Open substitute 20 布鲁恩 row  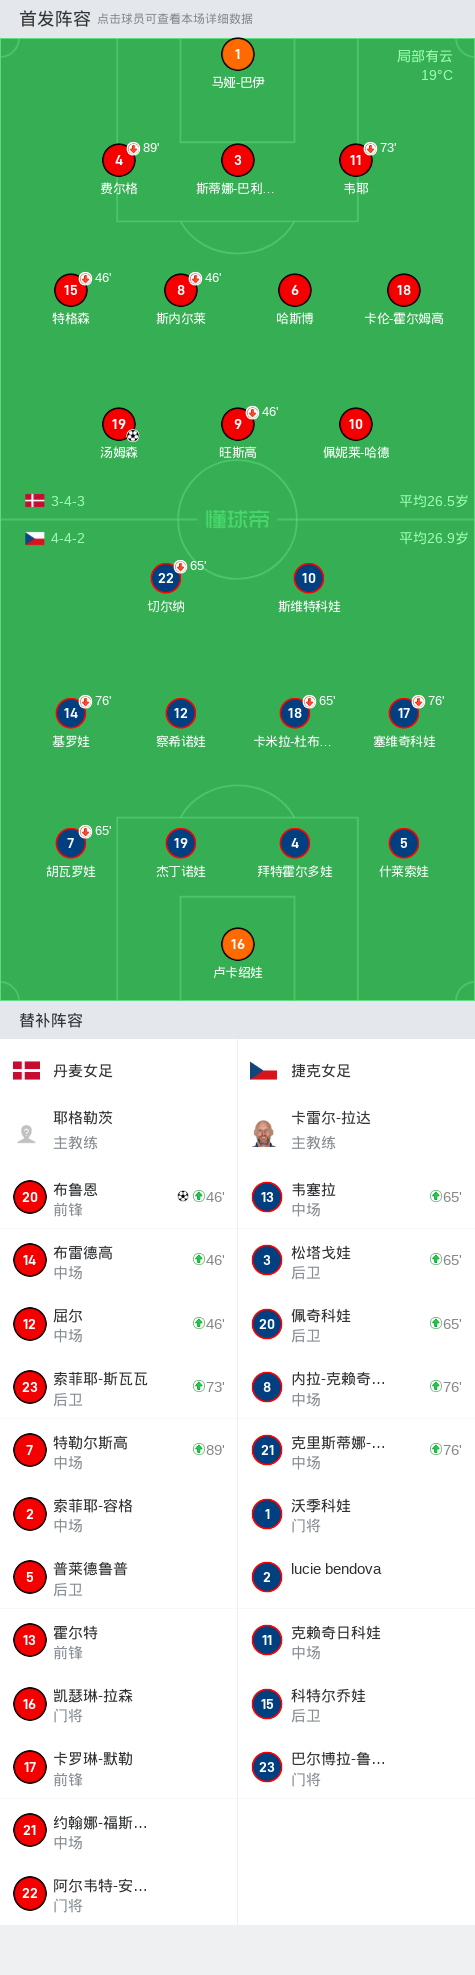click(x=119, y=1198)
